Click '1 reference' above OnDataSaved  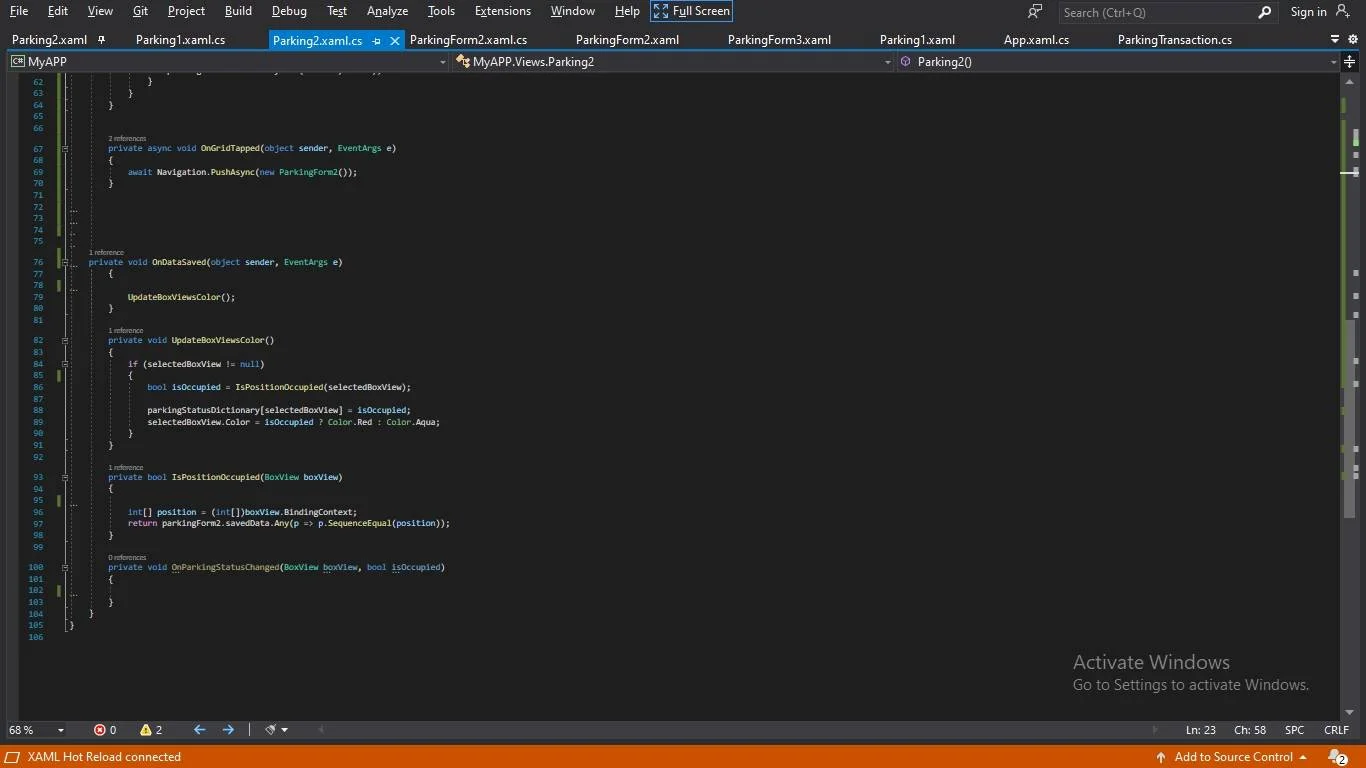(x=106, y=253)
